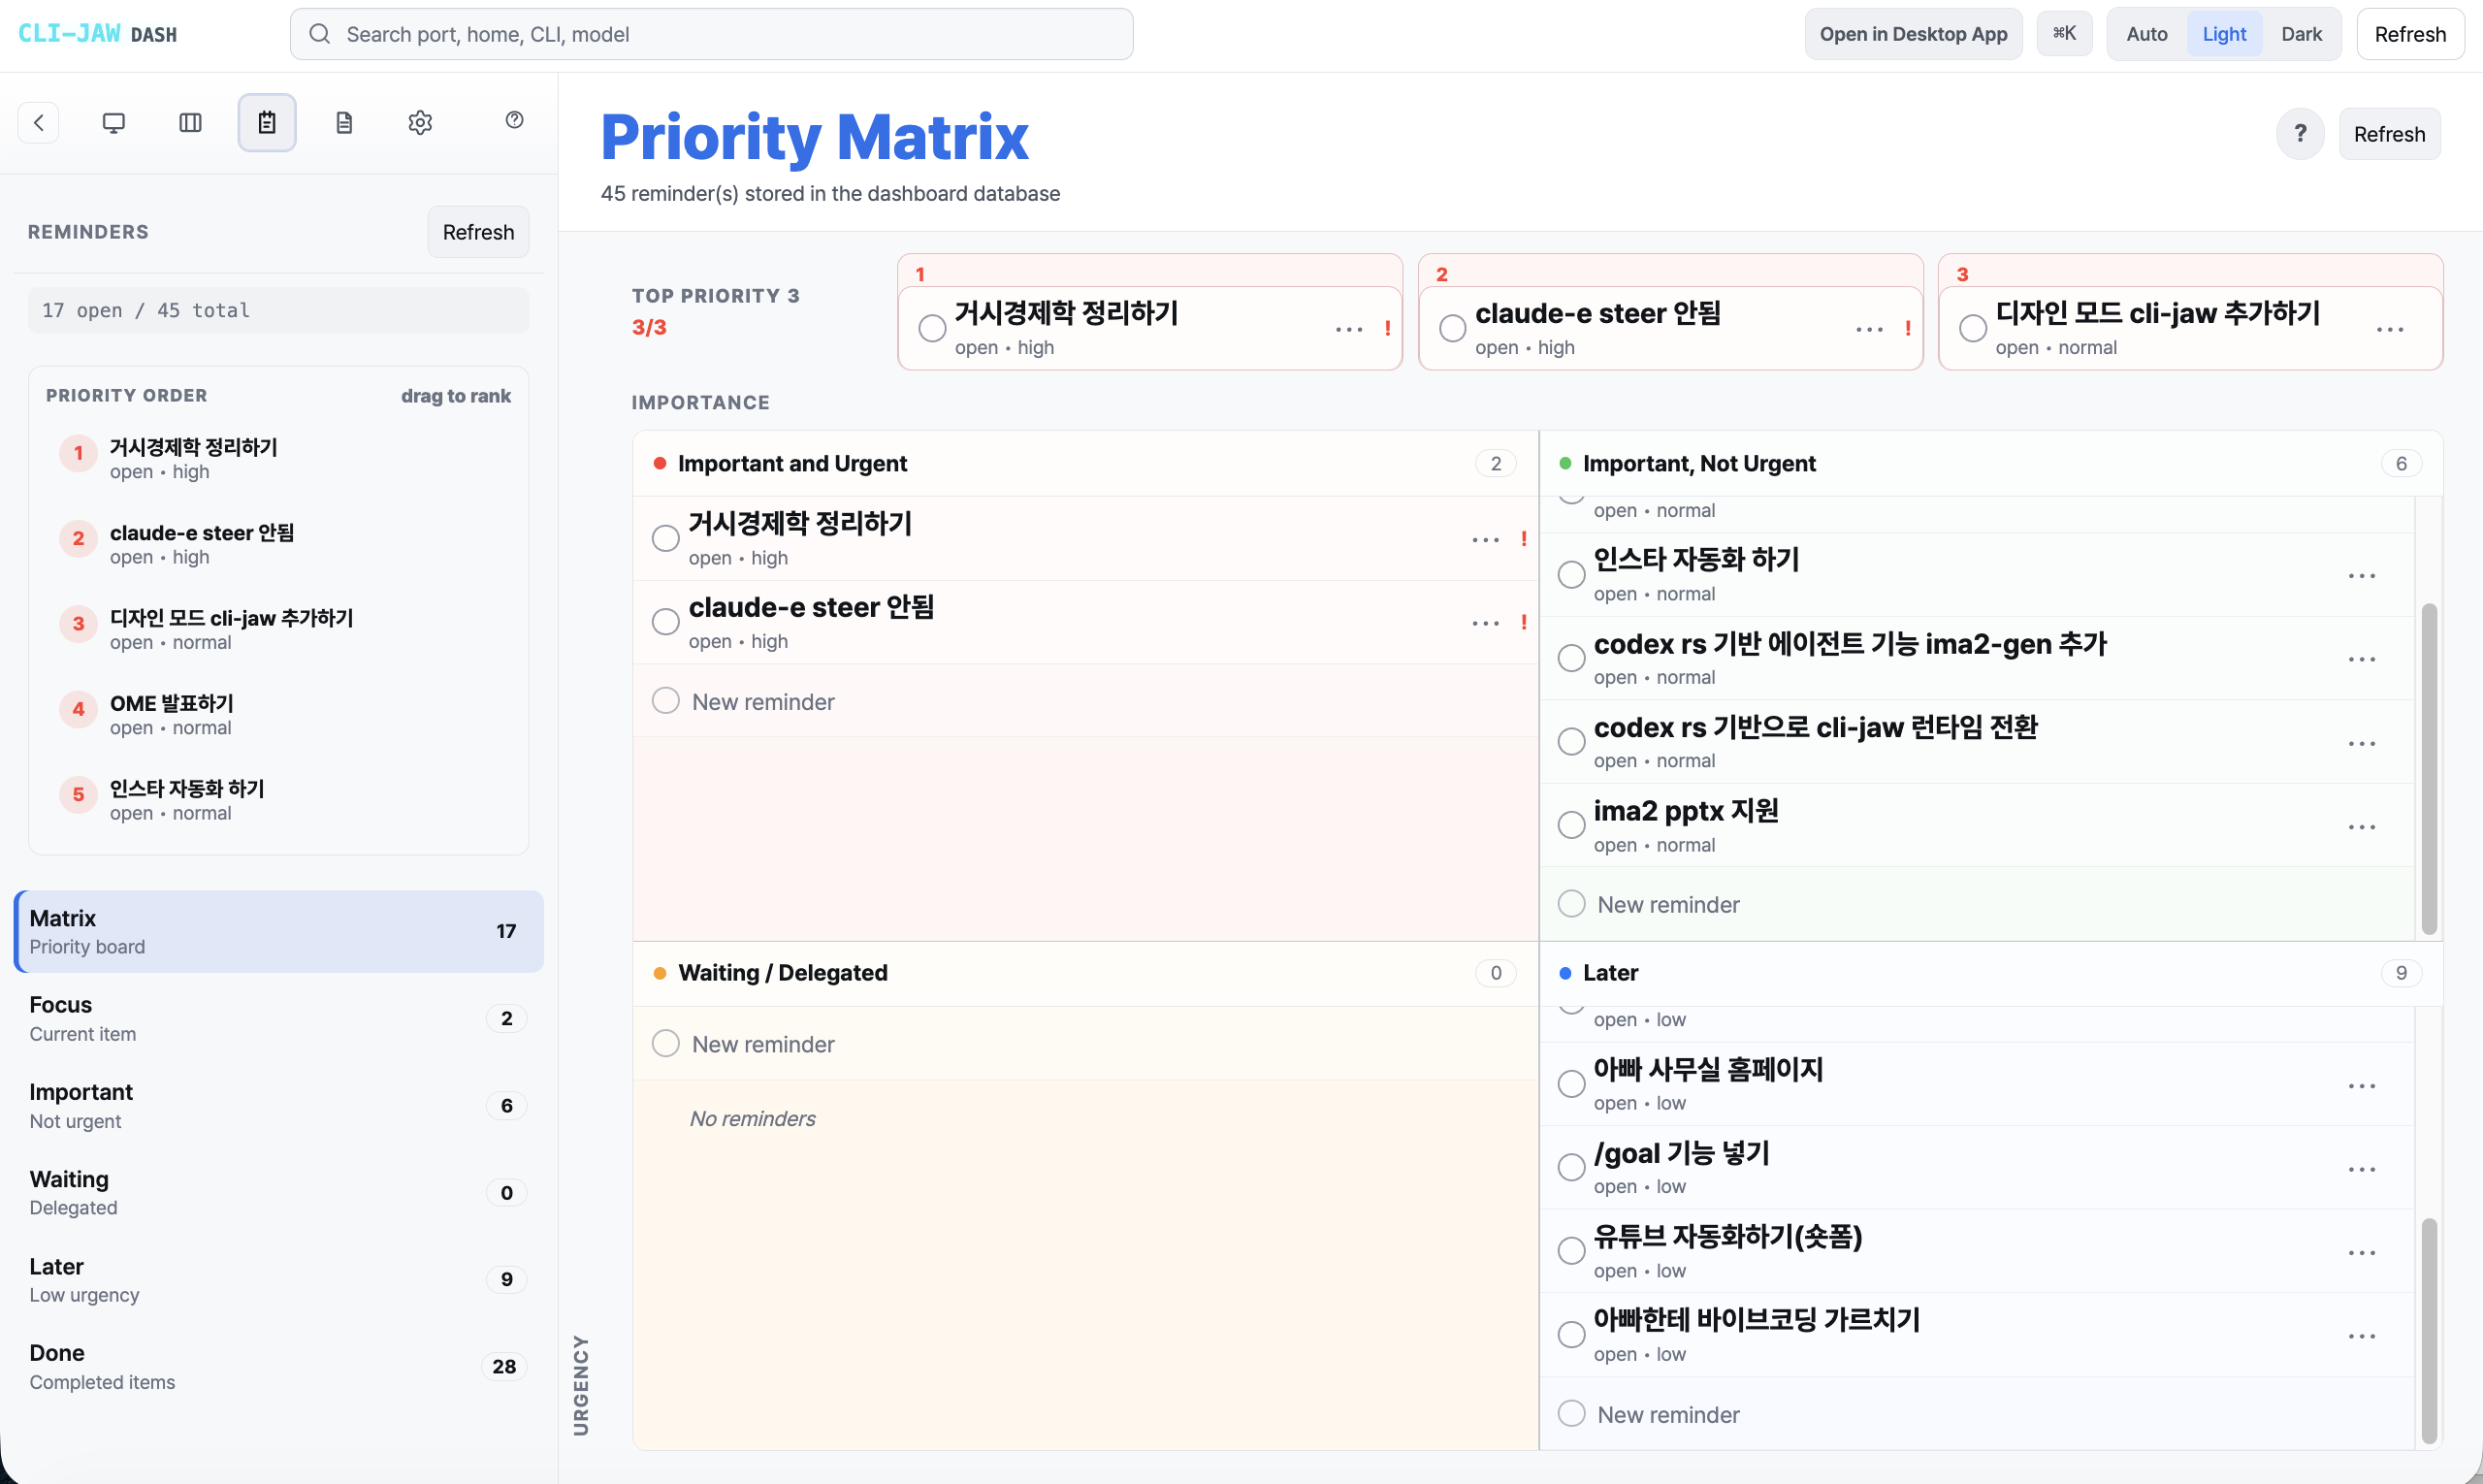
Task: Click the search magnifier icon
Action: coord(319,34)
